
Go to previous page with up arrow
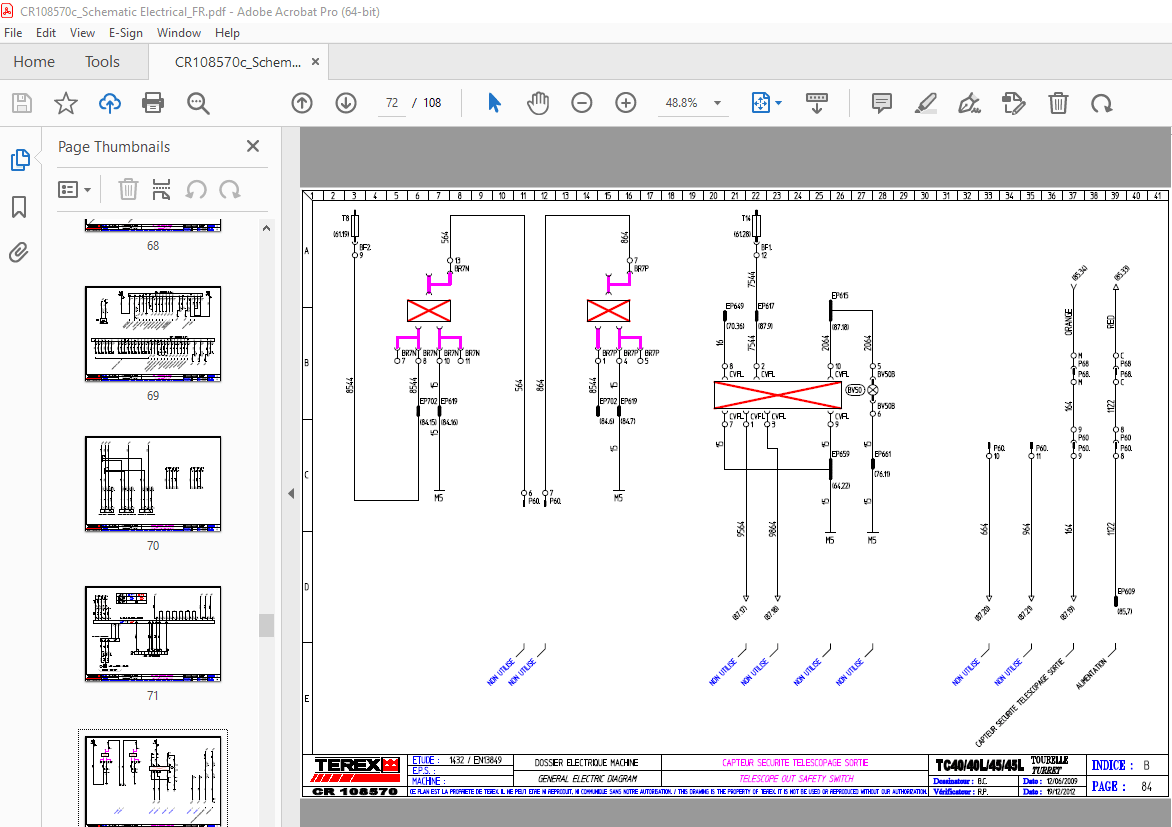301,102
